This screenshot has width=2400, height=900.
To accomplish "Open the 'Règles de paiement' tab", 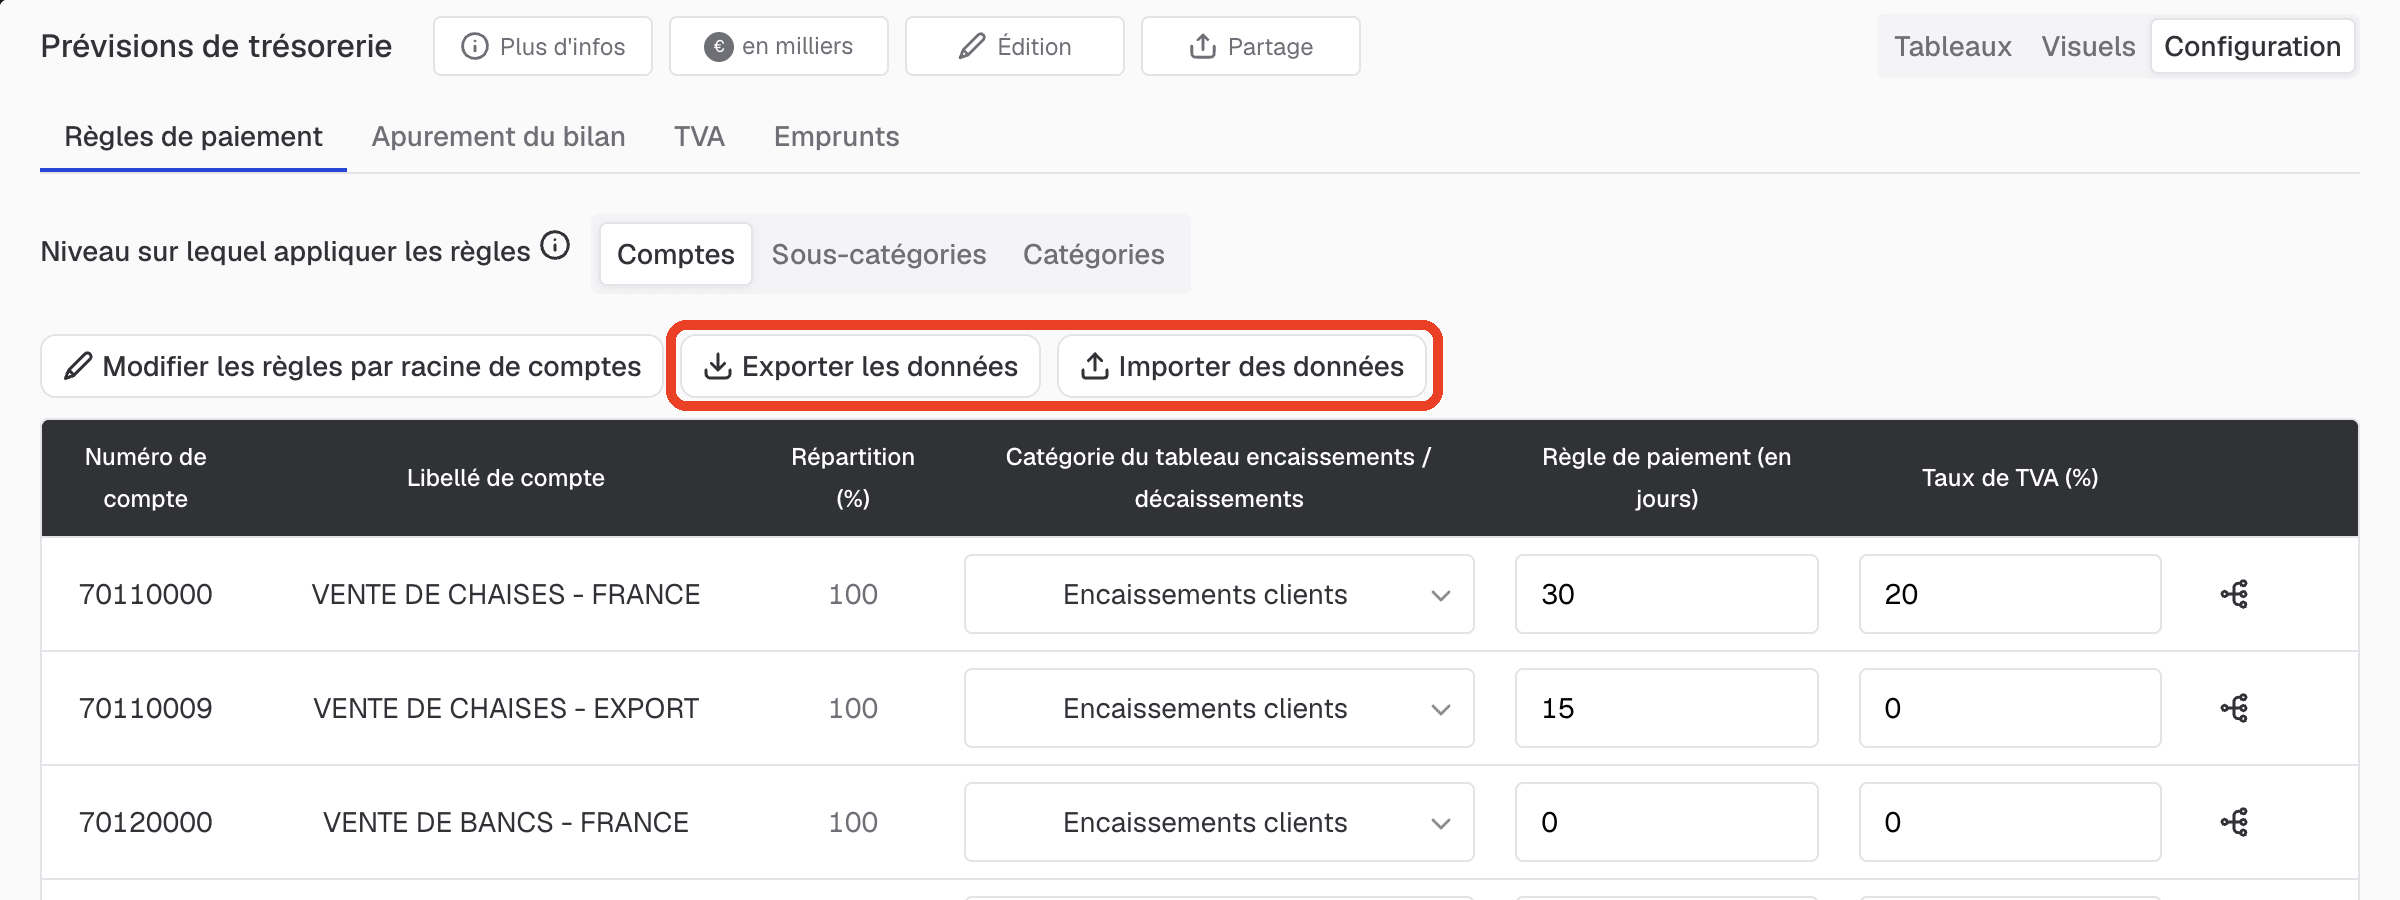I will [x=193, y=137].
